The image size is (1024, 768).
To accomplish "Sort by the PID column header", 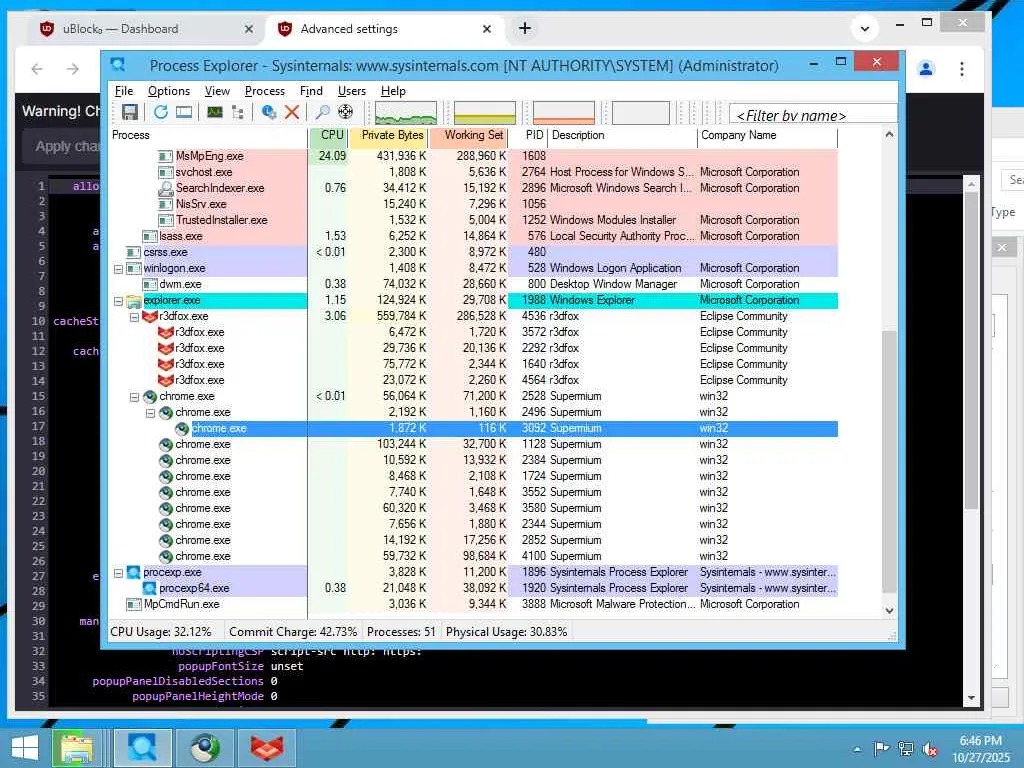I will point(528,135).
